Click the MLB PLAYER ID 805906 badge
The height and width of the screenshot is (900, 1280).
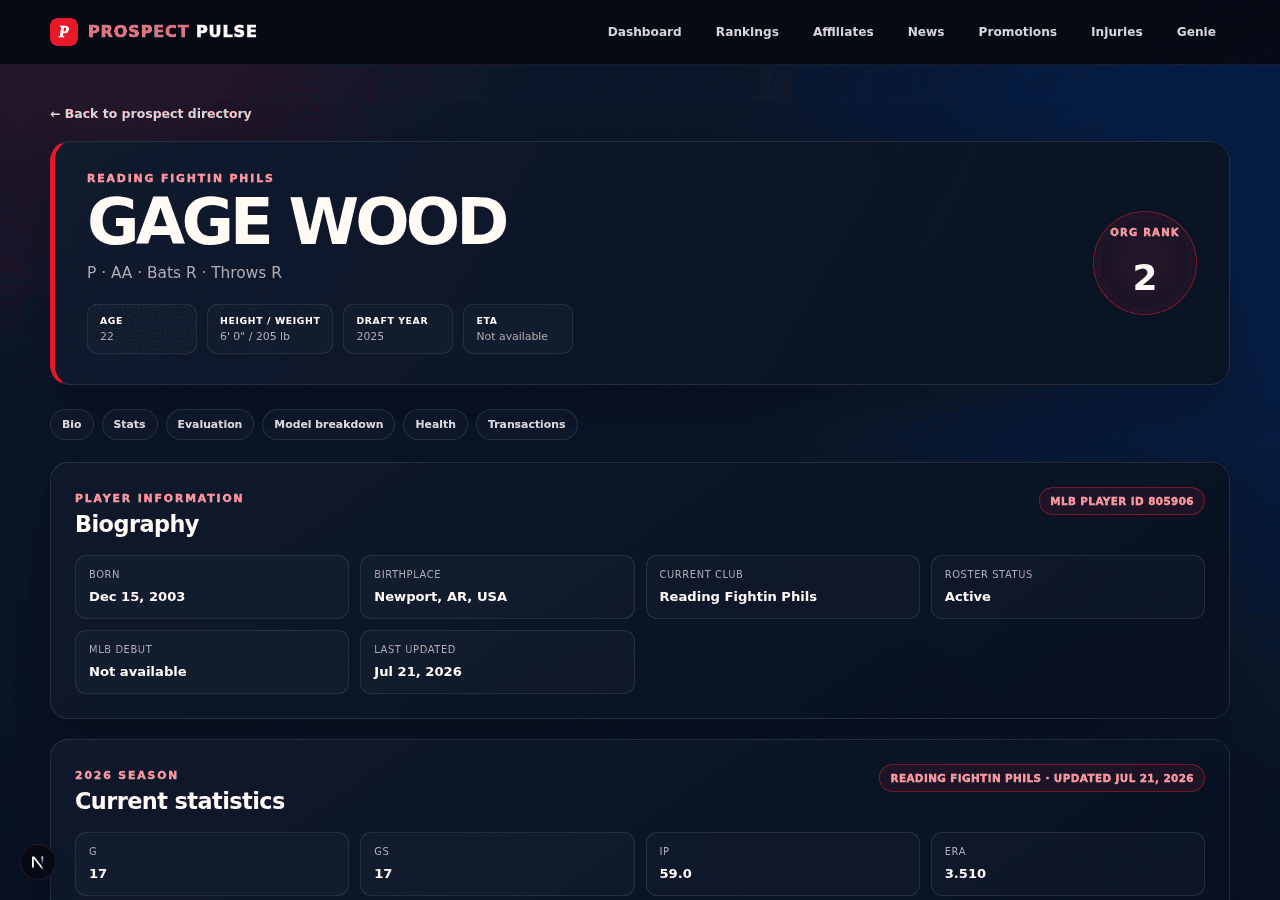[1122, 501]
